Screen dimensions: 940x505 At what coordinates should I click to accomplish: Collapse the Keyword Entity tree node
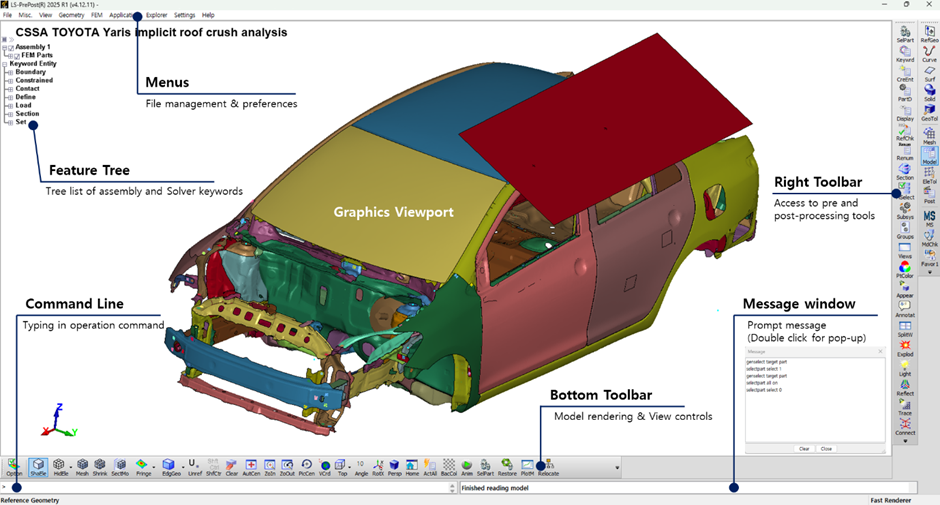(4, 64)
